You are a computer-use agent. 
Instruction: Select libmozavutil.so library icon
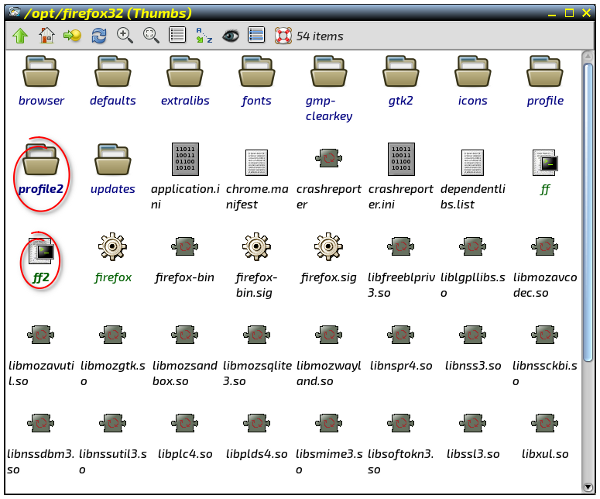[x=41, y=335]
